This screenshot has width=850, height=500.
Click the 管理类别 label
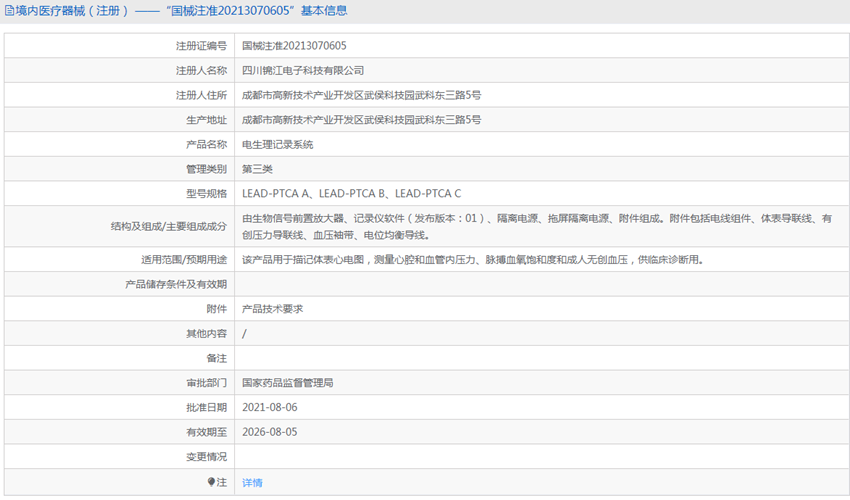[x=207, y=169]
